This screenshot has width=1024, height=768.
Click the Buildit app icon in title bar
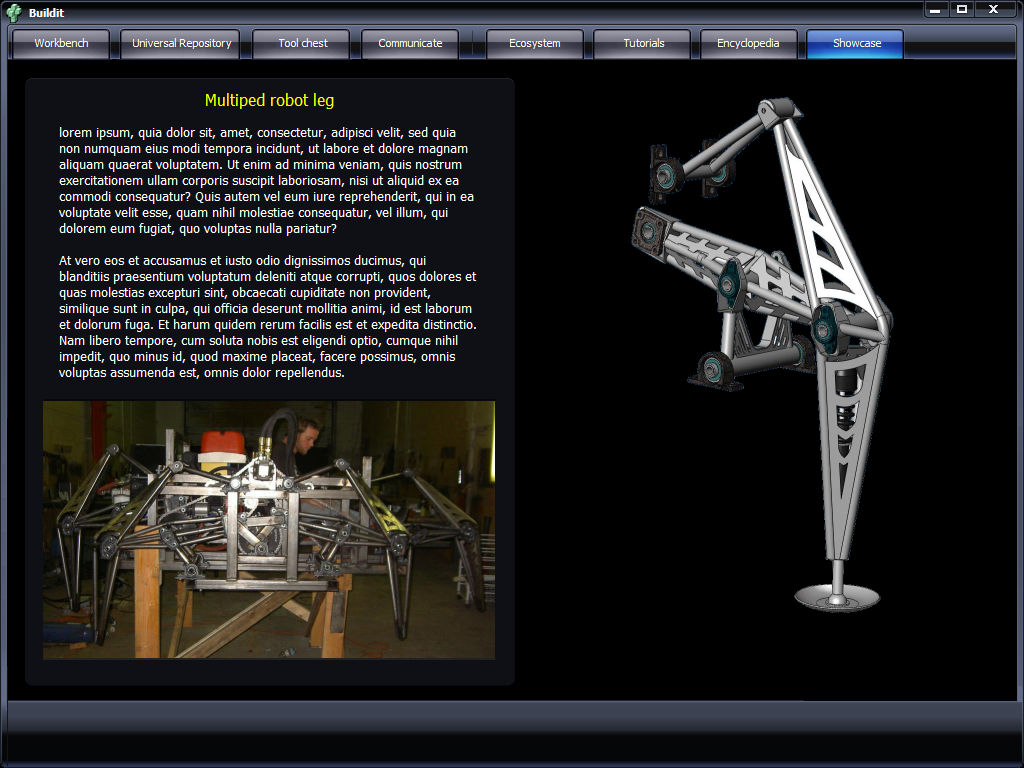[14, 12]
